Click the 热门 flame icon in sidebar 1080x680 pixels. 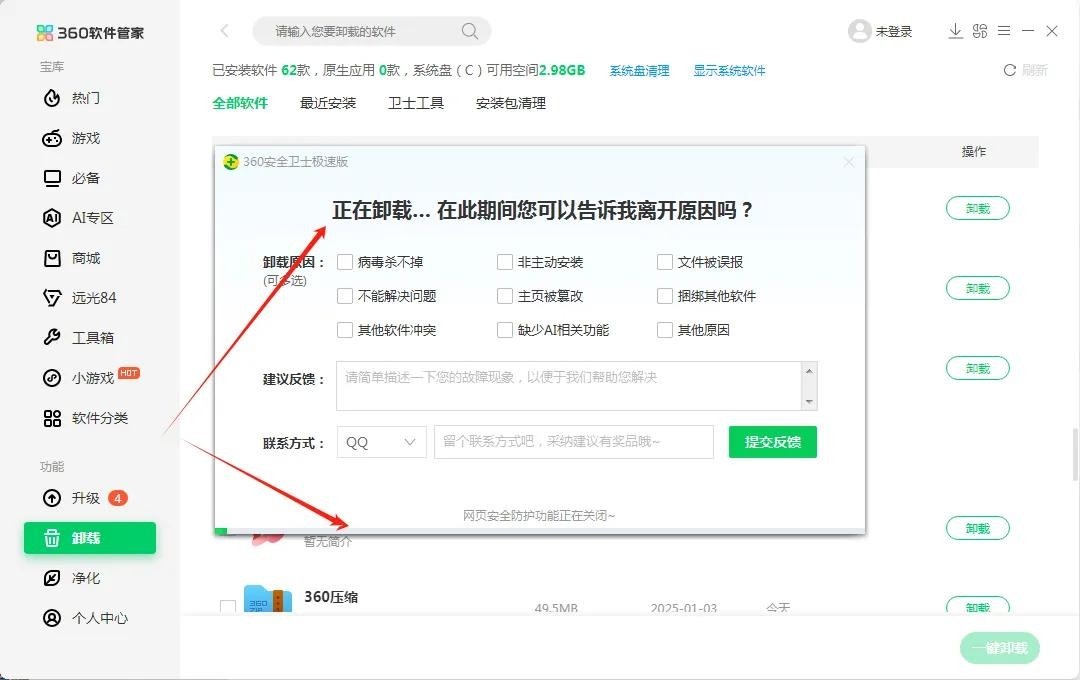point(52,98)
